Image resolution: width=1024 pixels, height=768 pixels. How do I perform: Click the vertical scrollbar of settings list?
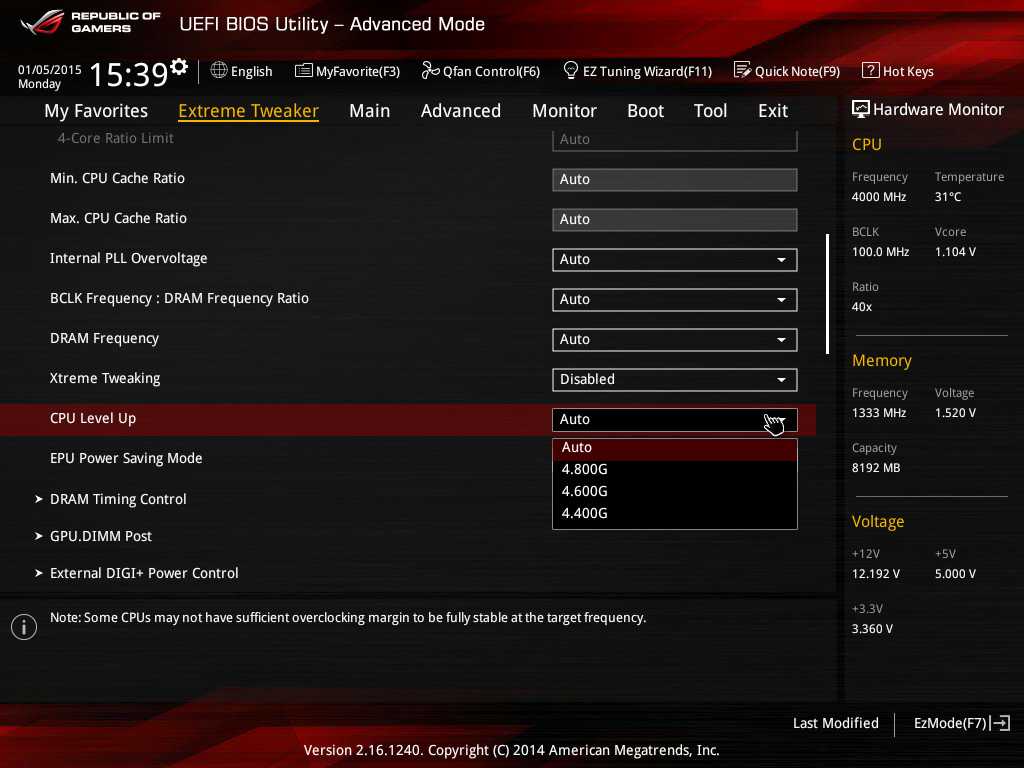click(827, 294)
